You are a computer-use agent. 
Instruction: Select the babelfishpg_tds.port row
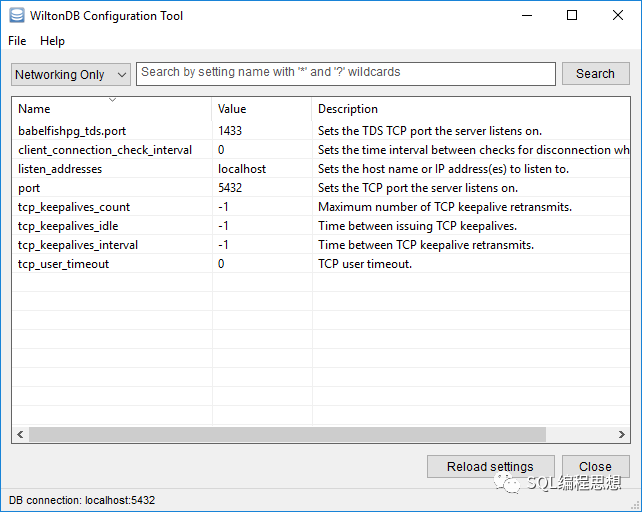click(72, 131)
